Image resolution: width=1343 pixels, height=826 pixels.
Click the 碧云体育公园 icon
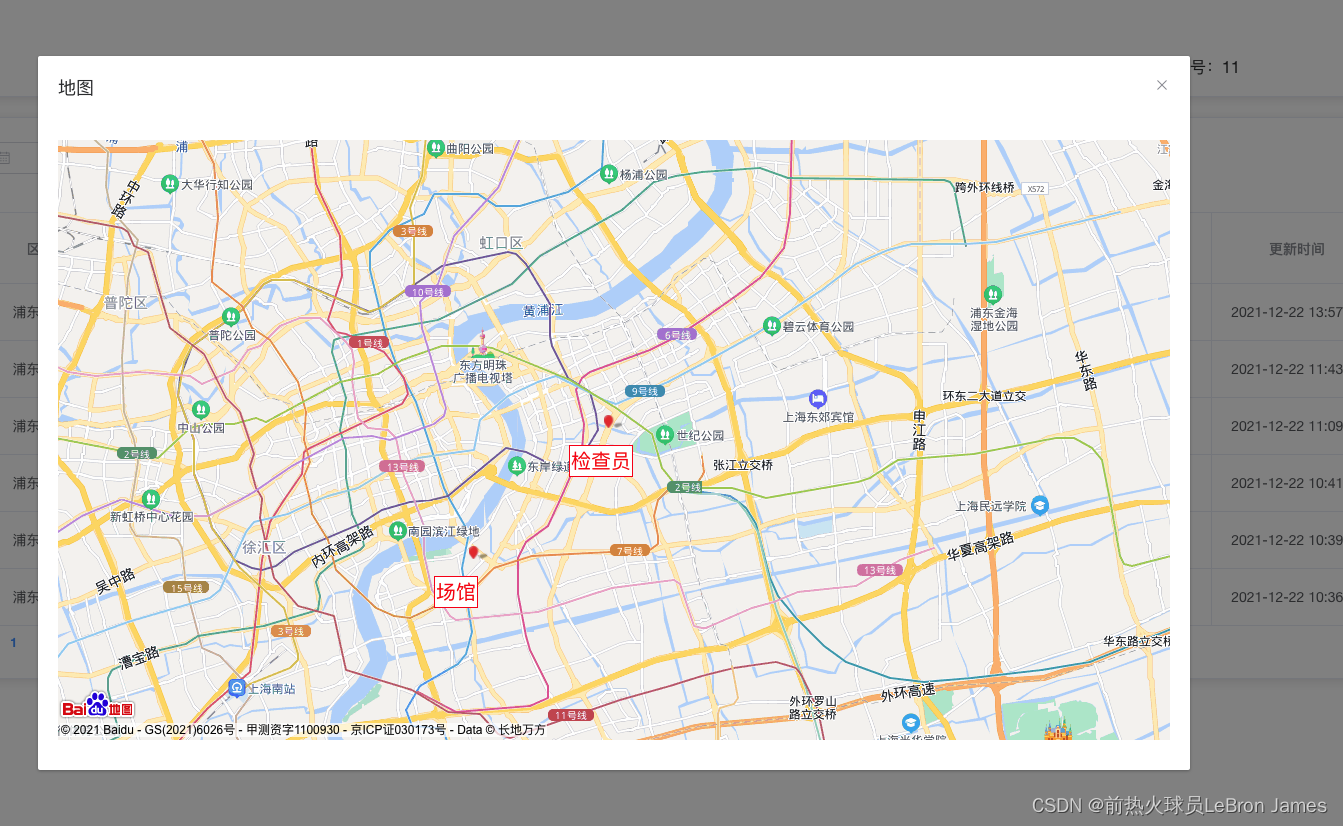pos(771,326)
